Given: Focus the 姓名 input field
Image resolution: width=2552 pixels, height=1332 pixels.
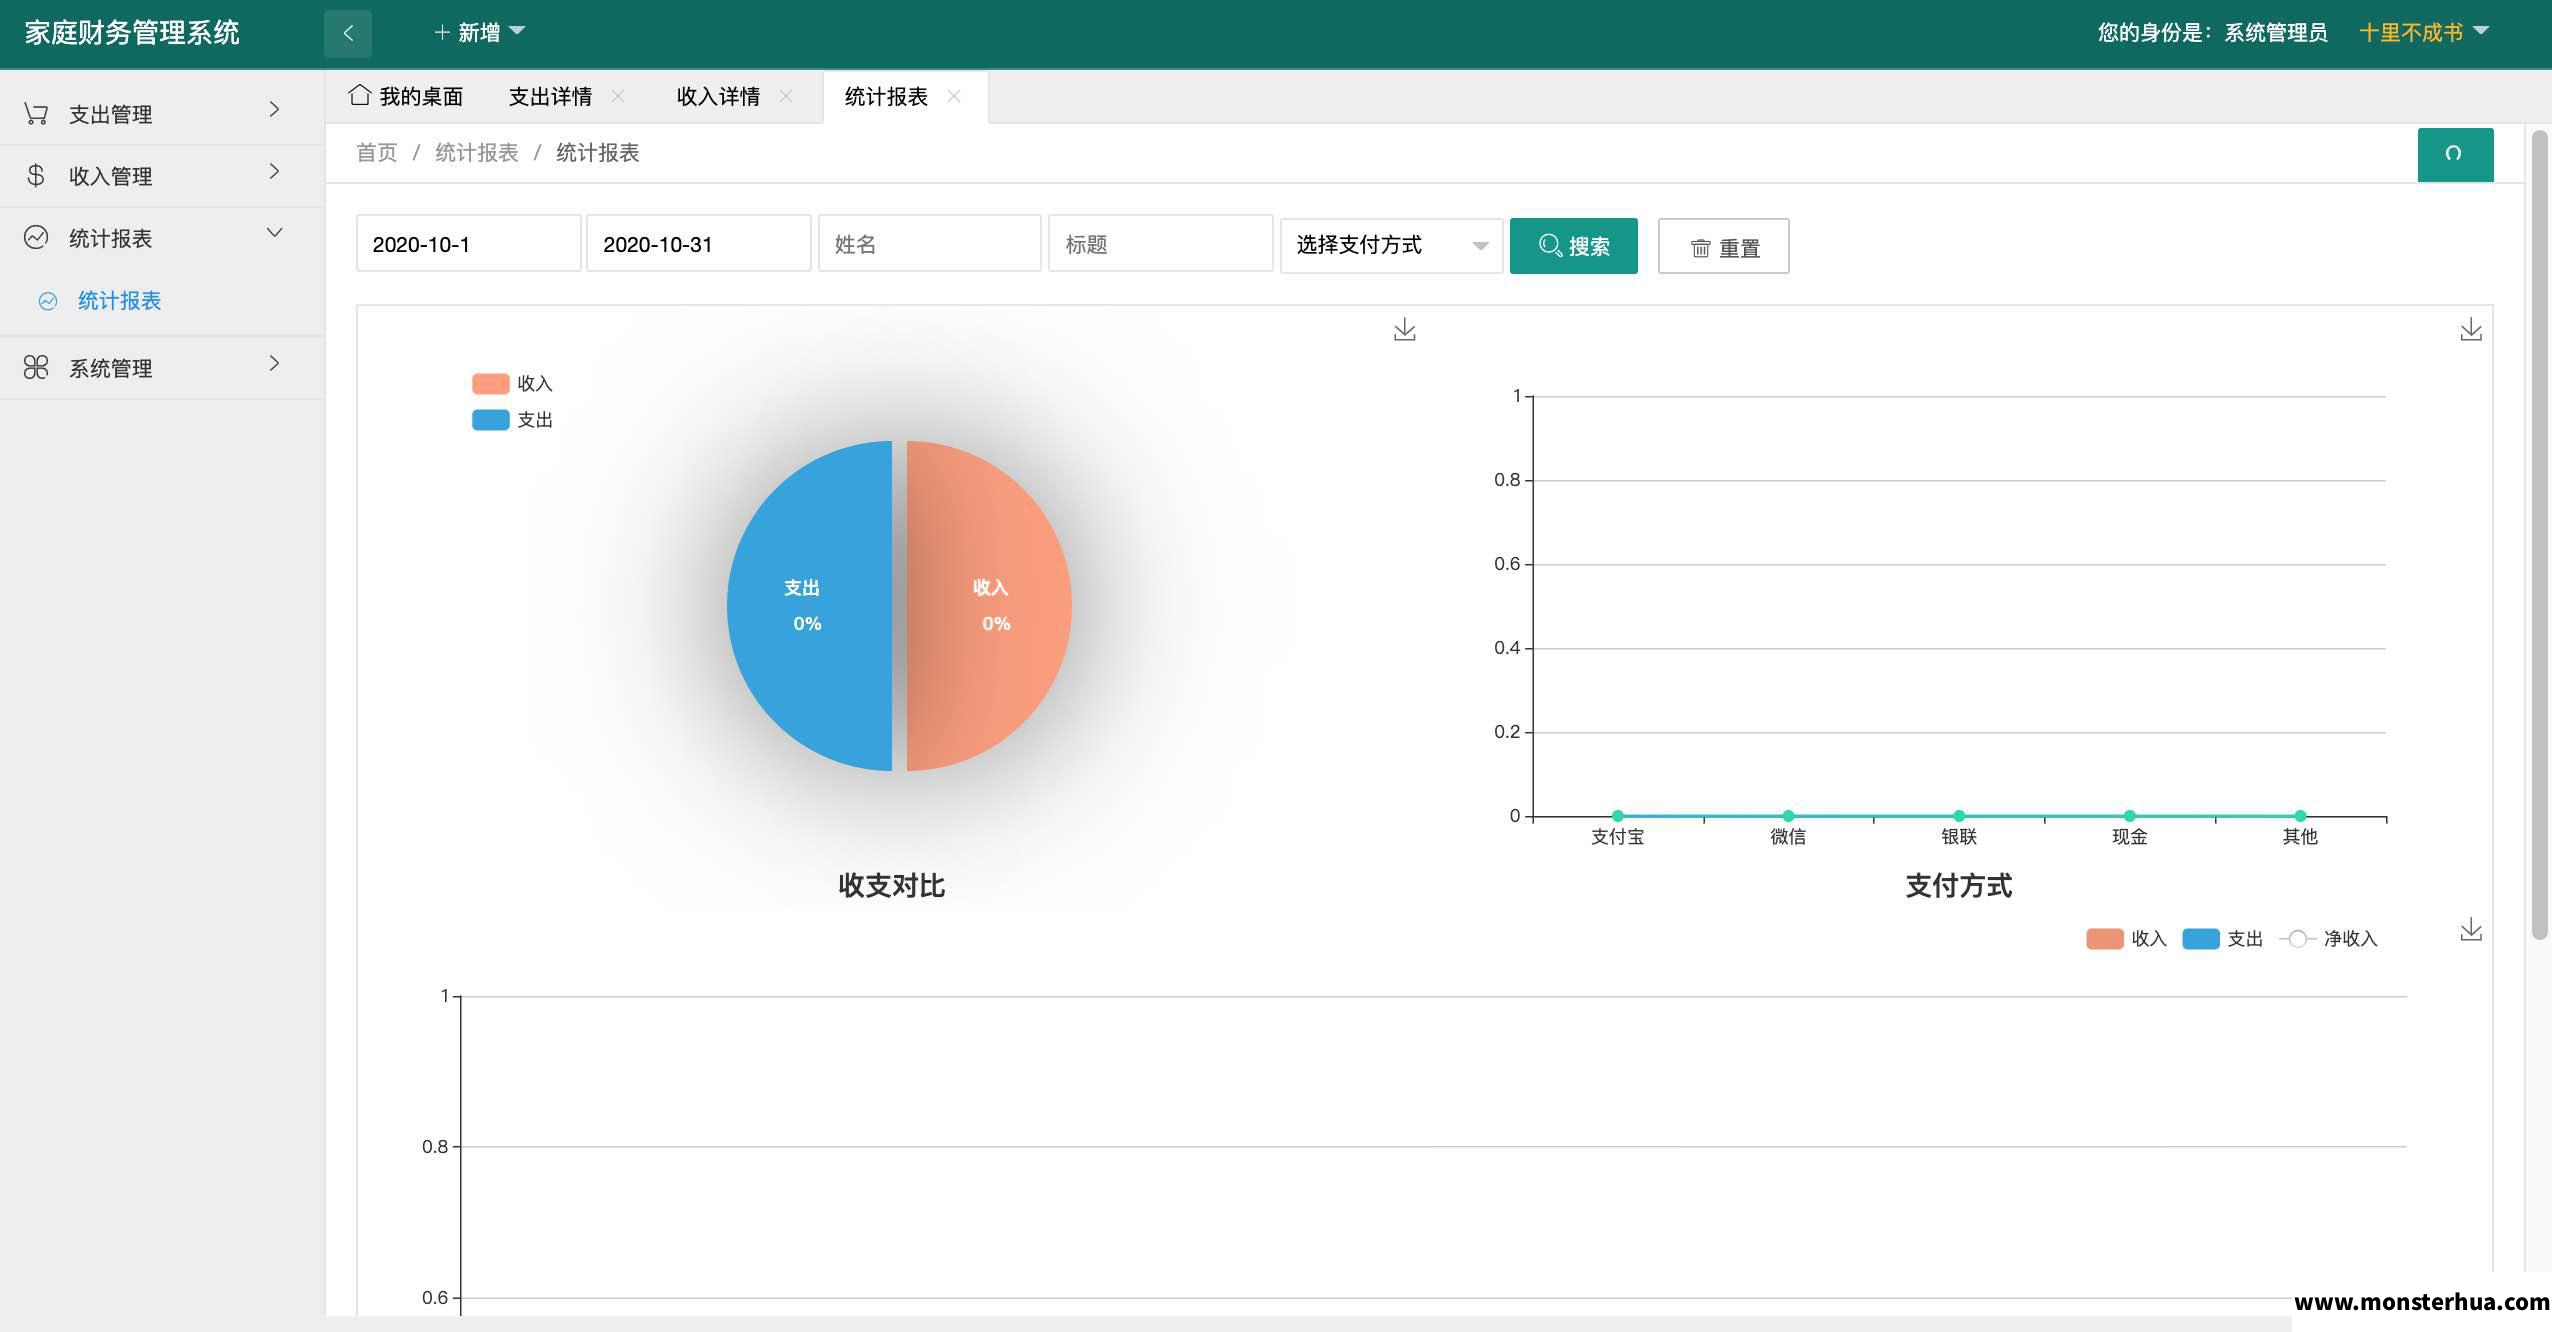Looking at the screenshot, I should (x=930, y=244).
